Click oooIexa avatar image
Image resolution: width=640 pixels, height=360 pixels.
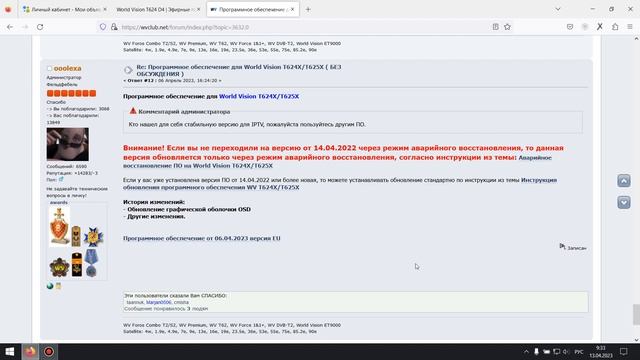point(67,144)
